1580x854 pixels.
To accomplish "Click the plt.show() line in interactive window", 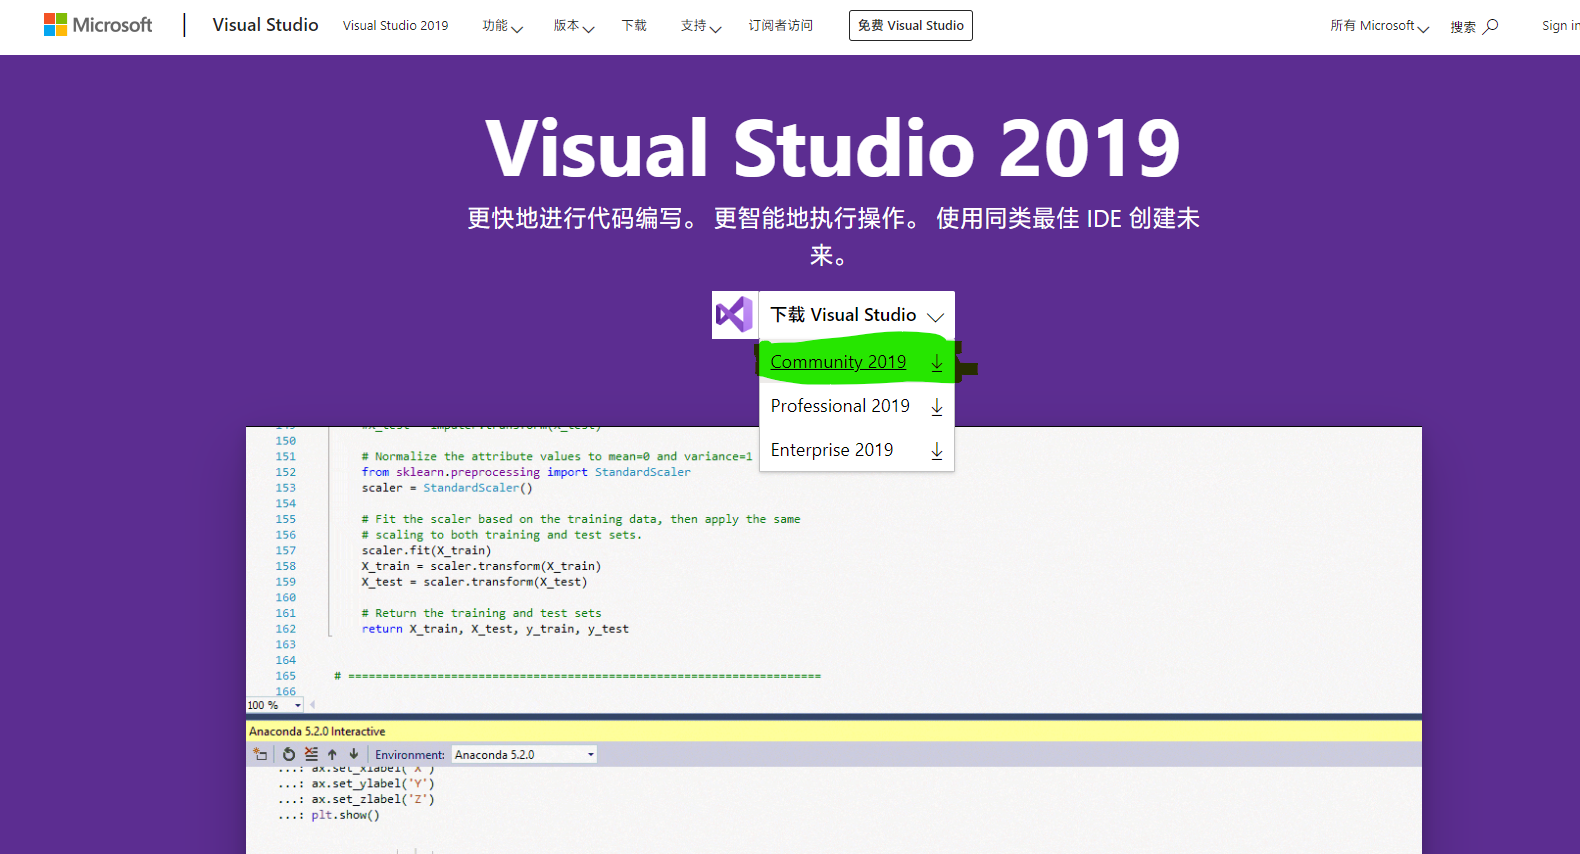I will (345, 815).
